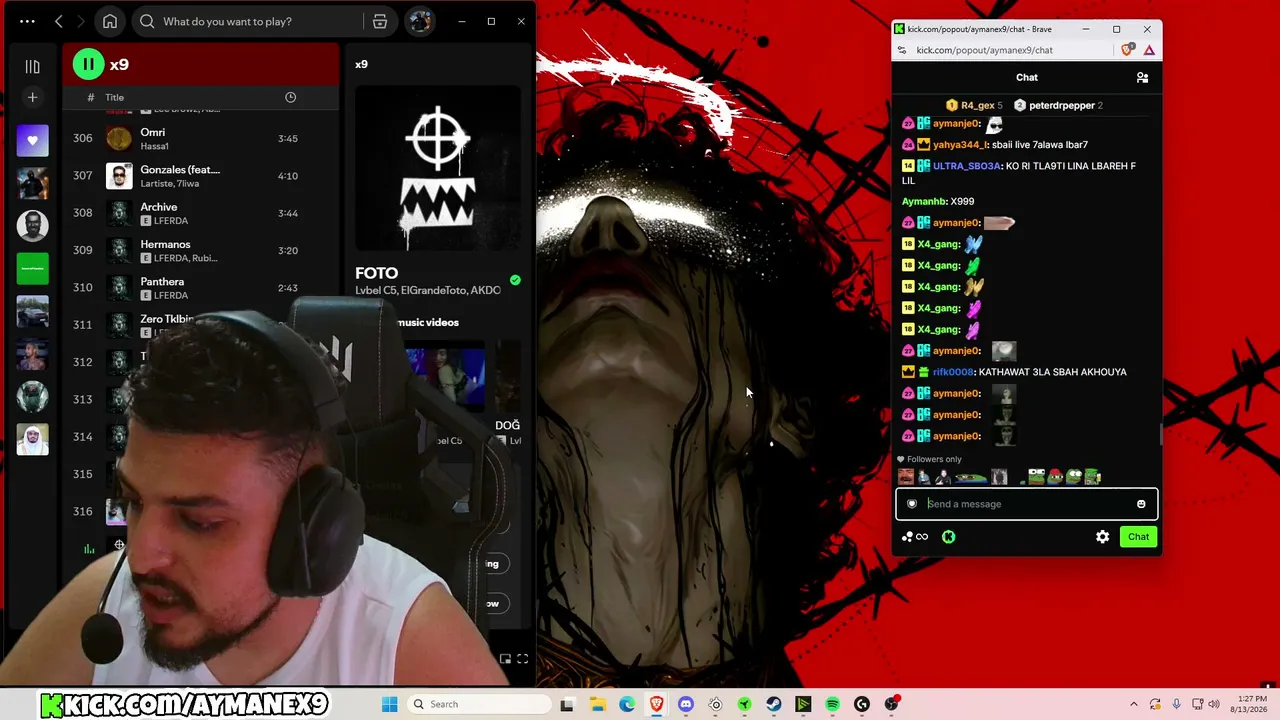Viewport: 1280px width, 720px height.
Task: Show hidden system tray icons
Action: 1133,704
